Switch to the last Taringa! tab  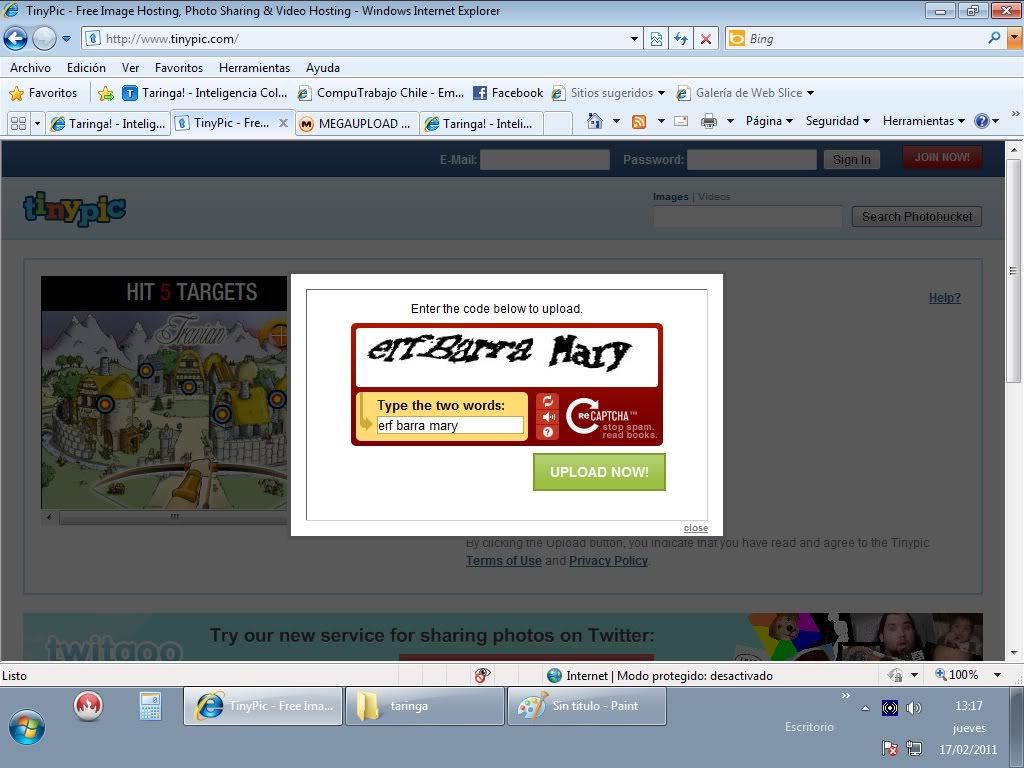481,123
